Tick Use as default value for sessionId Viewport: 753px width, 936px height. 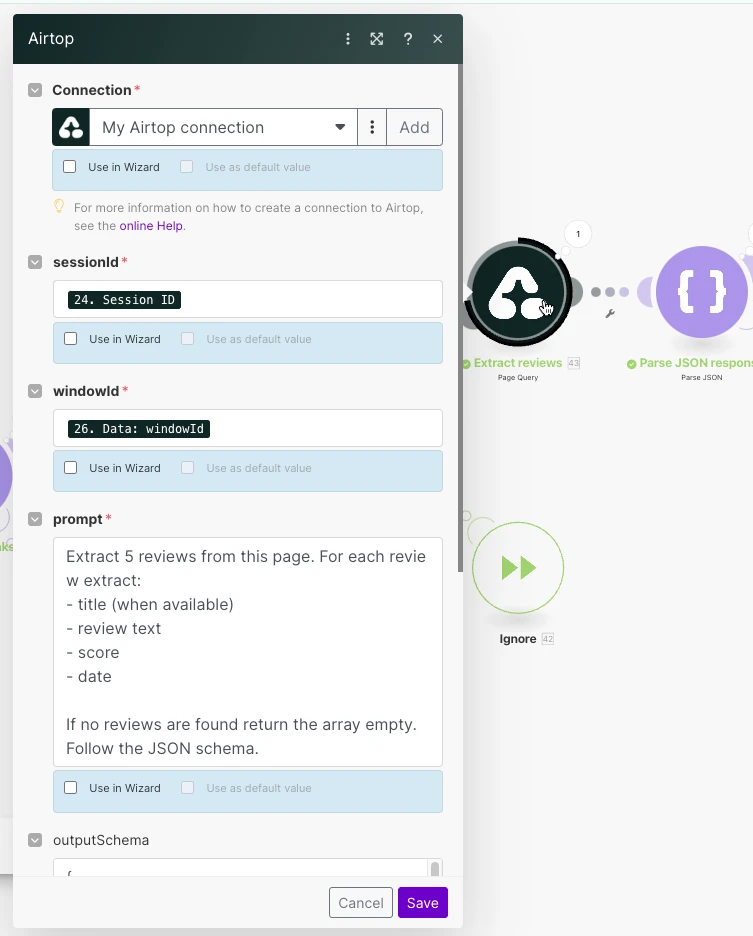[188, 339]
